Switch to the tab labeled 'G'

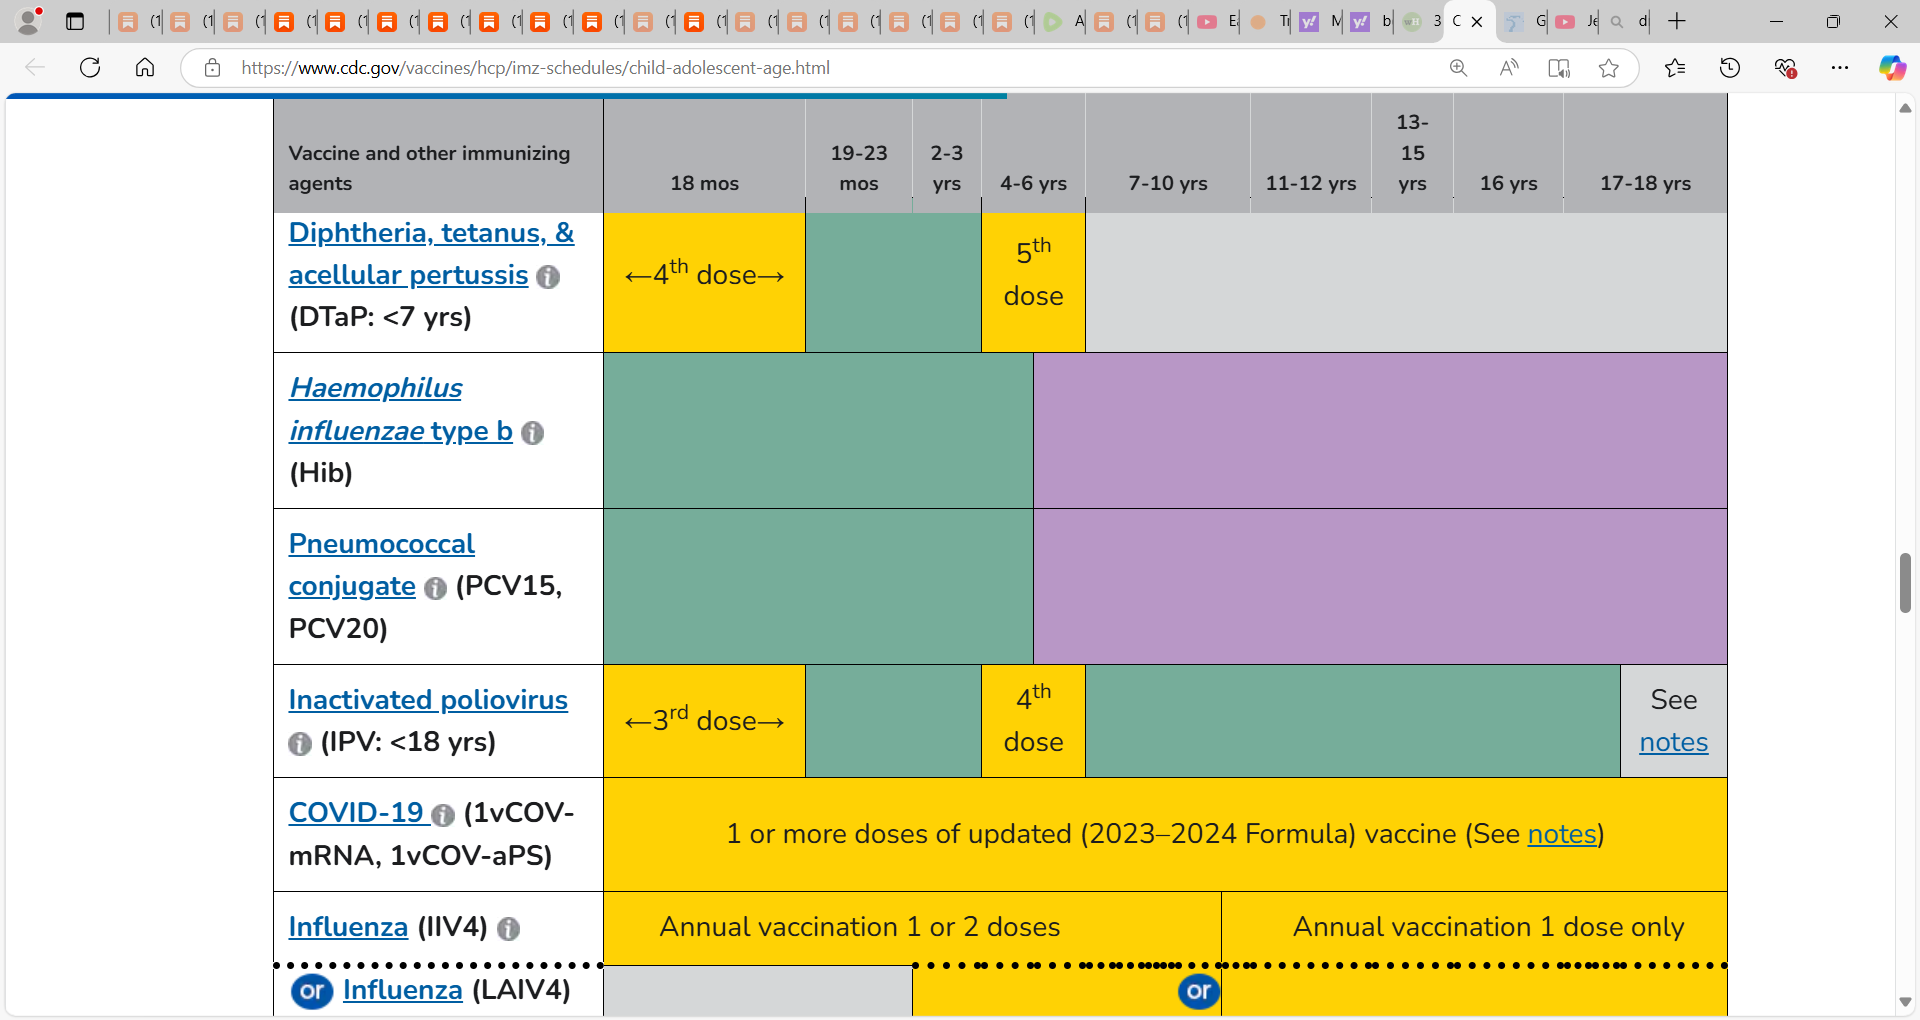pos(1523,21)
